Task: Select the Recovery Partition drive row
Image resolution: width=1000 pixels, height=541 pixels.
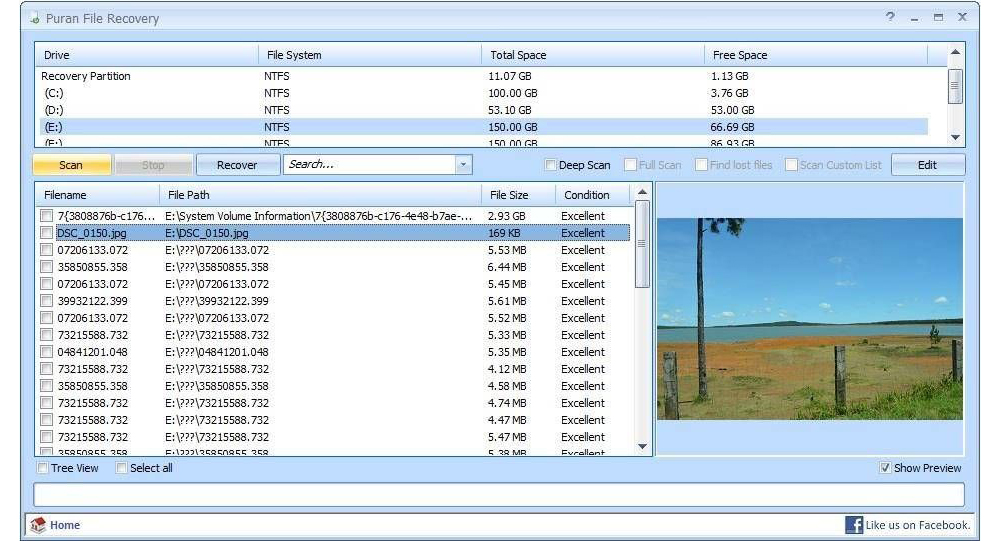Action: 86,76
